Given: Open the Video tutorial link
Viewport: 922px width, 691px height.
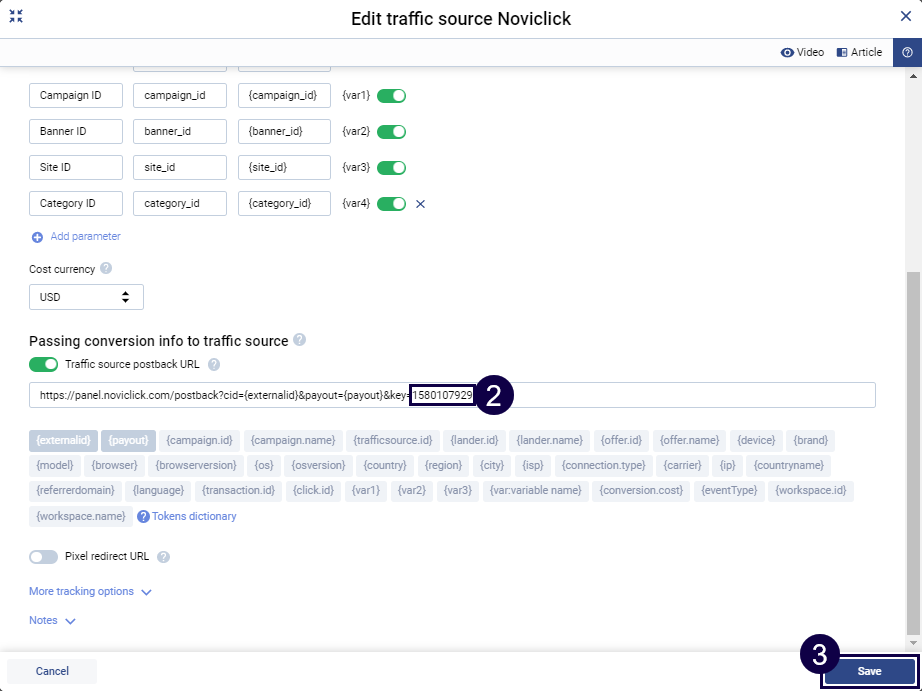Looking at the screenshot, I should click(x=802, y=52).
